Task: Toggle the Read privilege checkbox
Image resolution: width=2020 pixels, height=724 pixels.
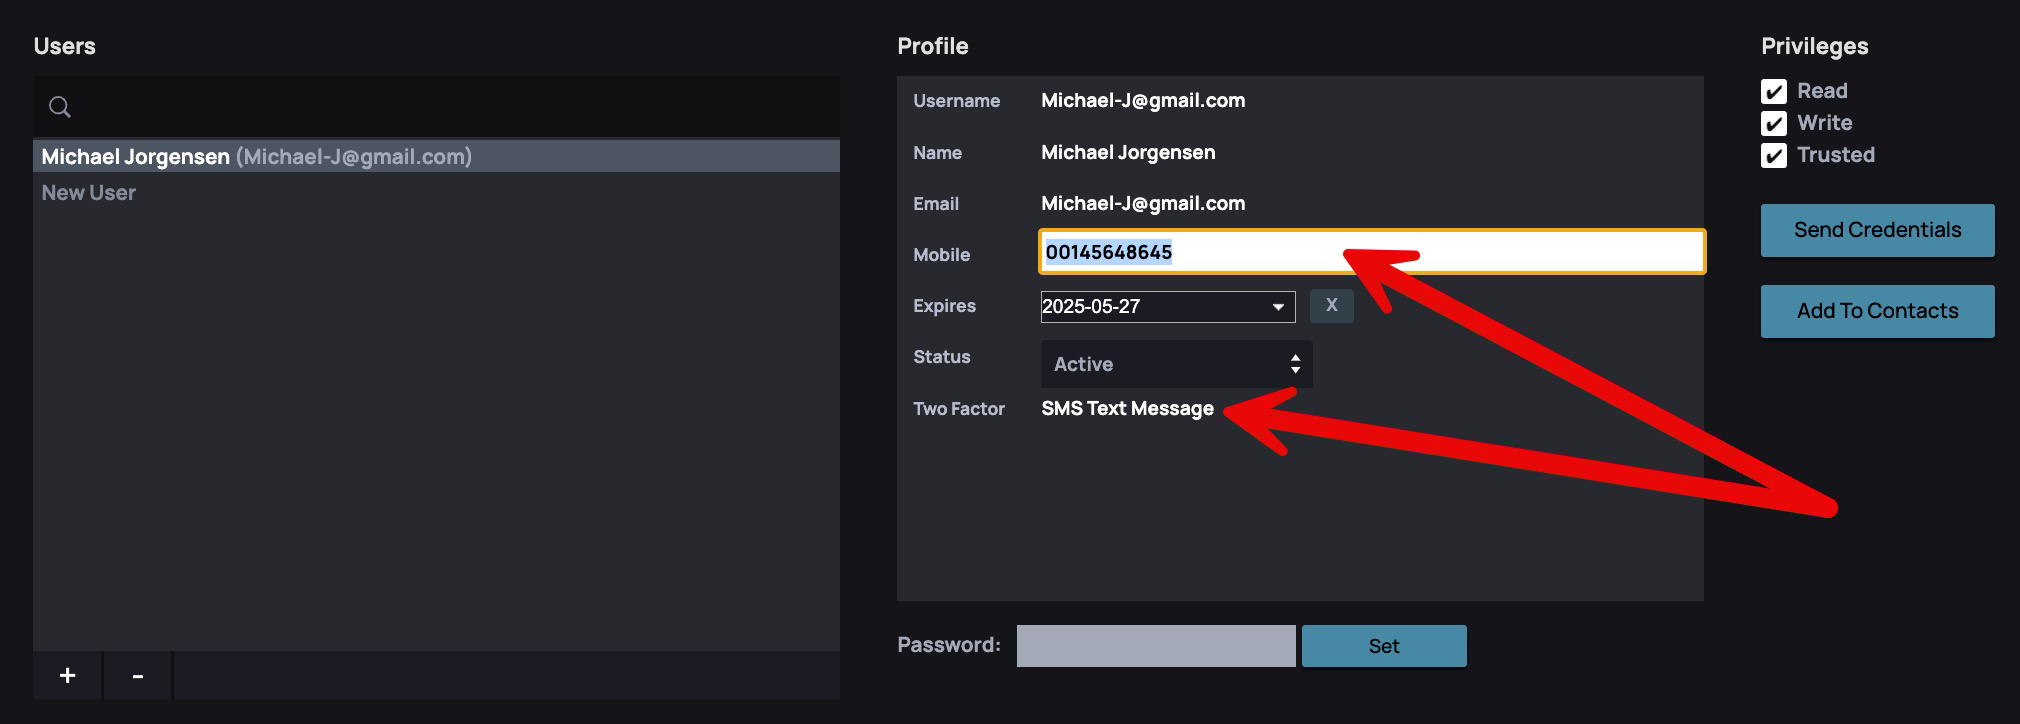Action: coord(1773,92)
